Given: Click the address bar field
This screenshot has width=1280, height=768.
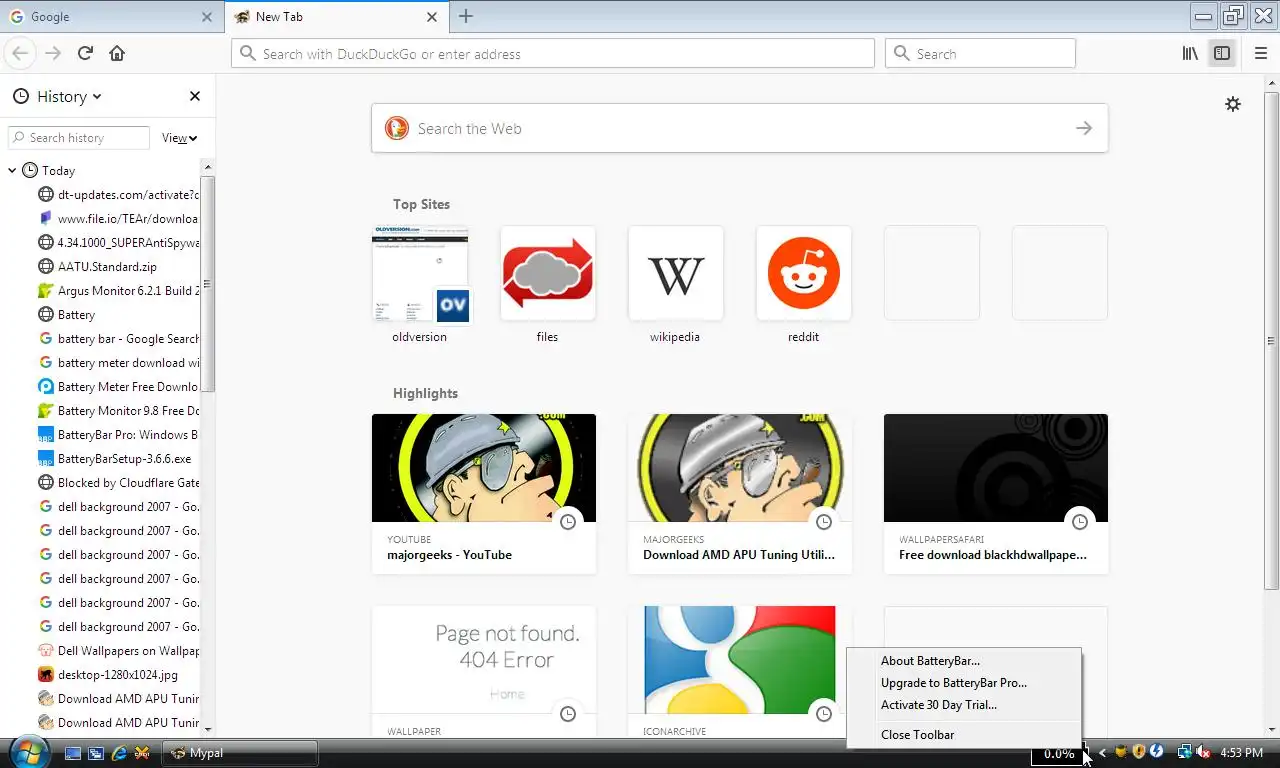Looking at the screenshot, I should (x=553, y=54).
